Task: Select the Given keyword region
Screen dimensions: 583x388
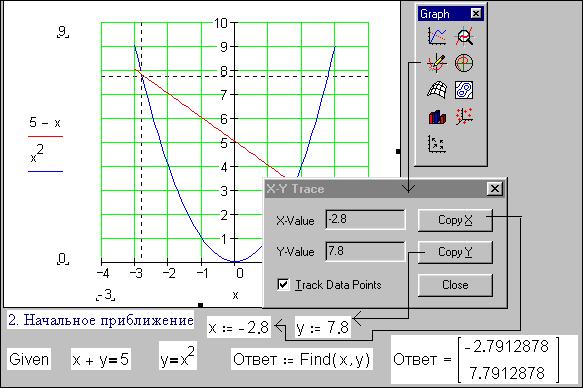Action: click(29, 359)
